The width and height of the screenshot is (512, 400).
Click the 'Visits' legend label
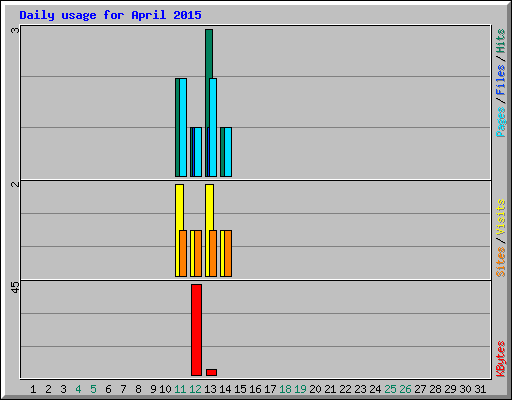(501, 217)
